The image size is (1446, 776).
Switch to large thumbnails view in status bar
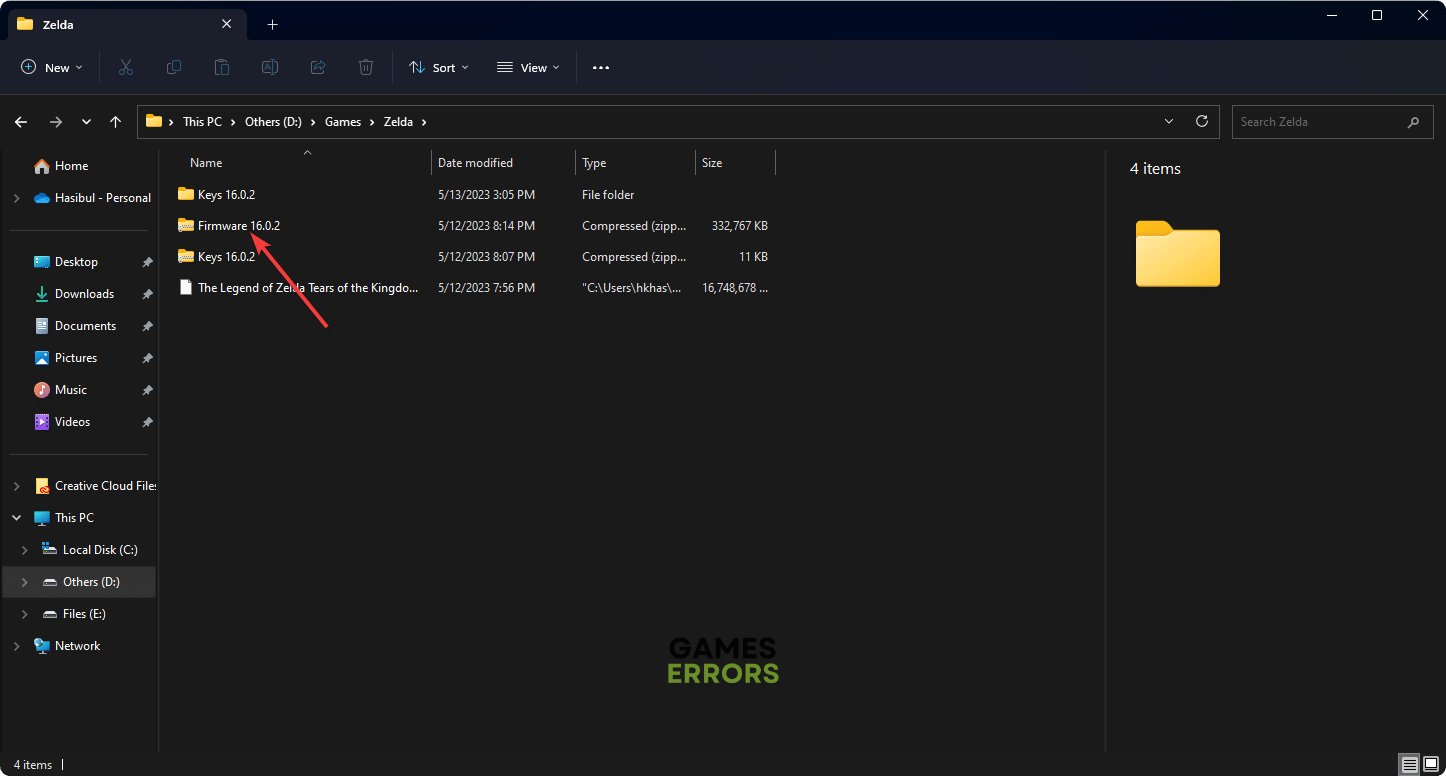(1430, 765)
